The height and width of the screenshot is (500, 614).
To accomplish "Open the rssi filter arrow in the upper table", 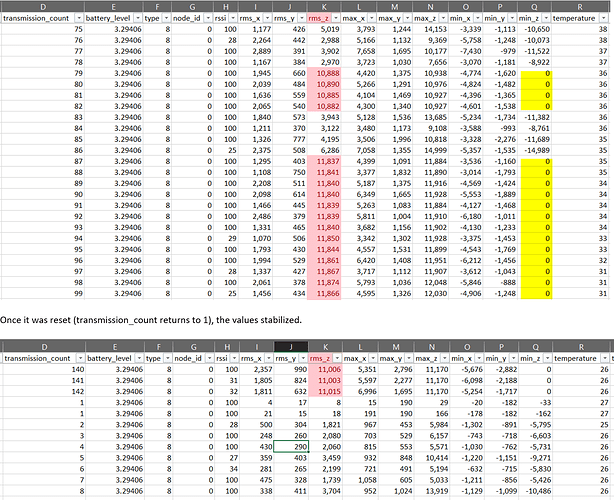I will (233, 18).
